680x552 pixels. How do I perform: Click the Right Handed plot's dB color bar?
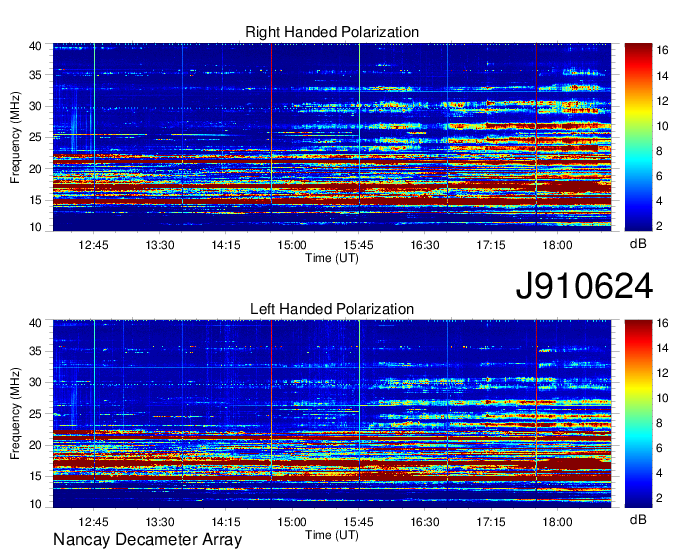(x=638, y=137)
